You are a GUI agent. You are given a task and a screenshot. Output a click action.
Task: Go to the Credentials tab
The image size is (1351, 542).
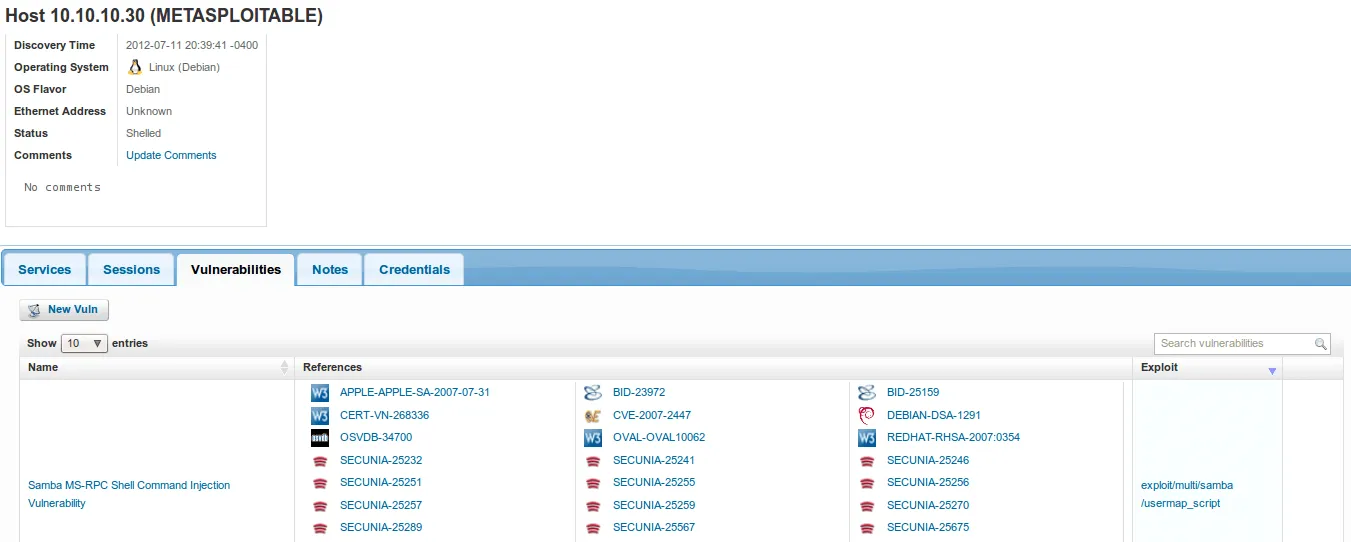point(414,270)
